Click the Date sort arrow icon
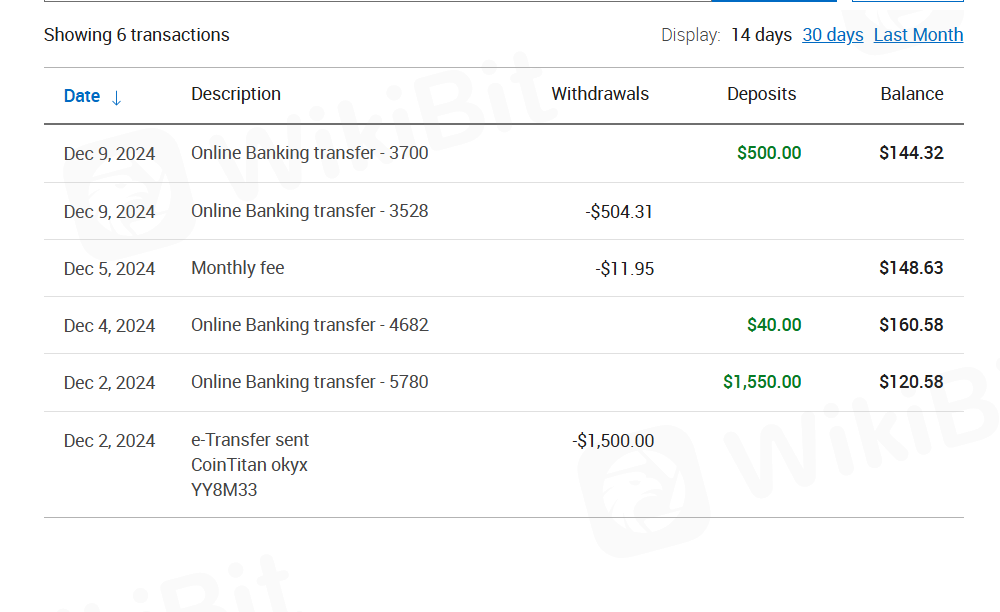This screenshot has height=612, width=1000. (x=116, y=97)
